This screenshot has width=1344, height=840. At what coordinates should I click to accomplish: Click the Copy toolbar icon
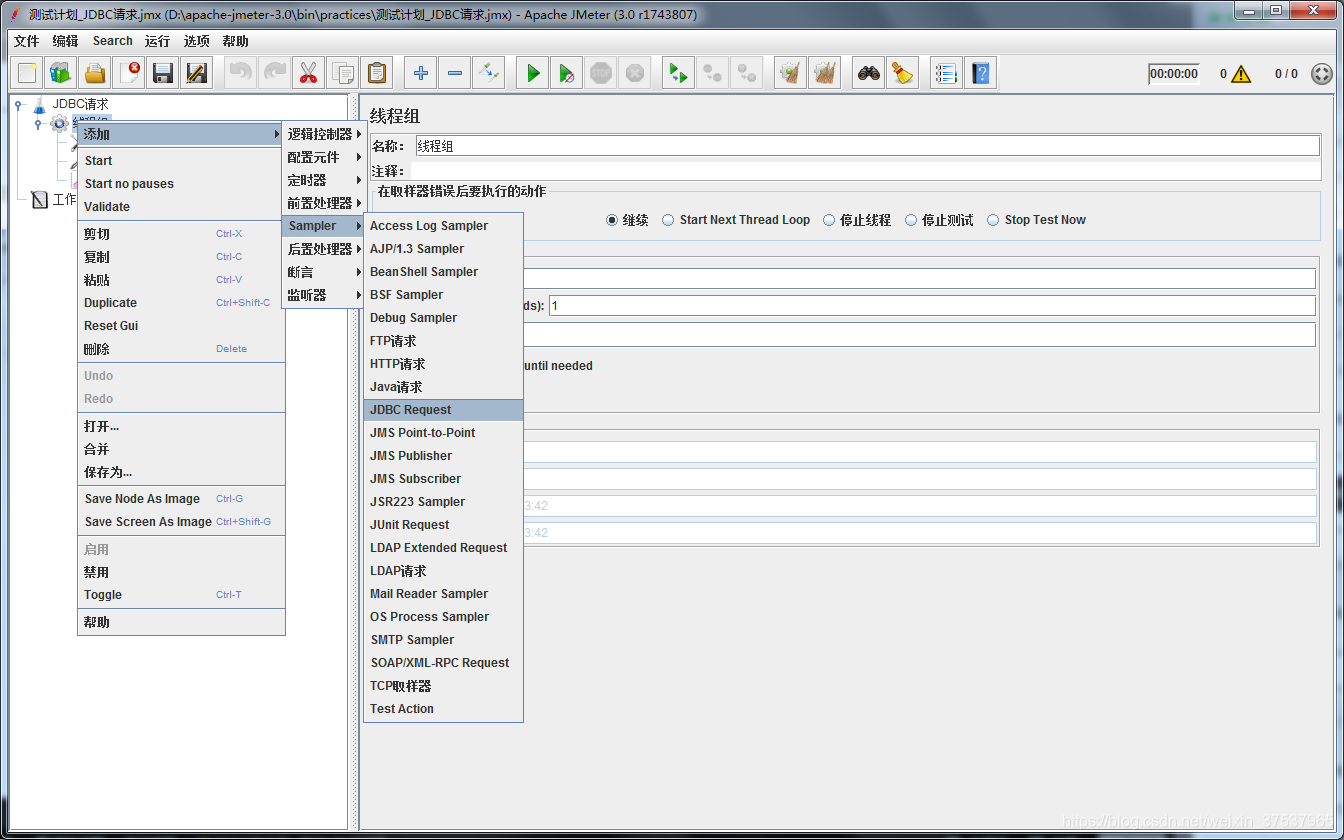[x=343, y=73]
